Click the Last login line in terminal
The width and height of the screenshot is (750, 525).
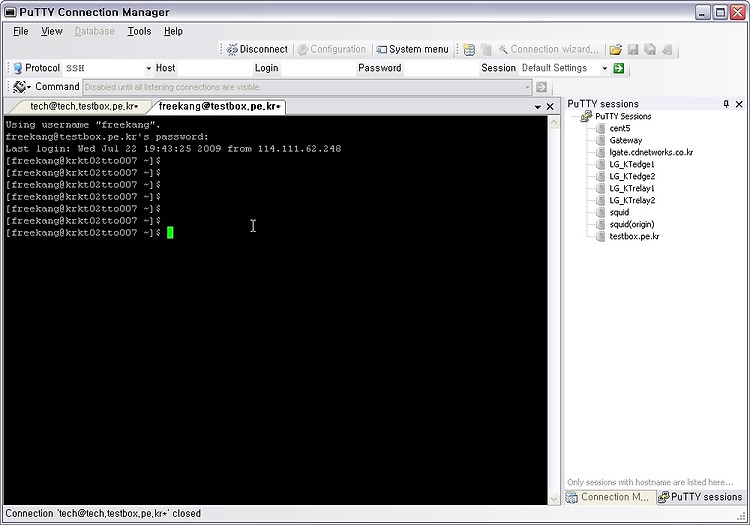pyautogui.click(x=174, y=149)
